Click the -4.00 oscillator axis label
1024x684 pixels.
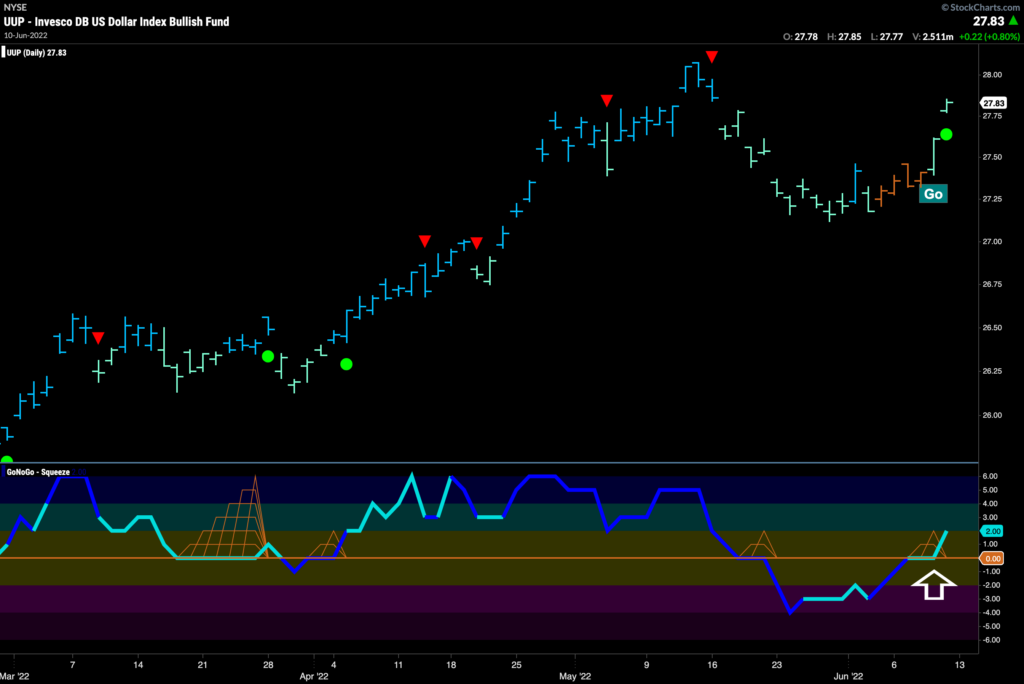pyautogui.click(x=989, y=613)
